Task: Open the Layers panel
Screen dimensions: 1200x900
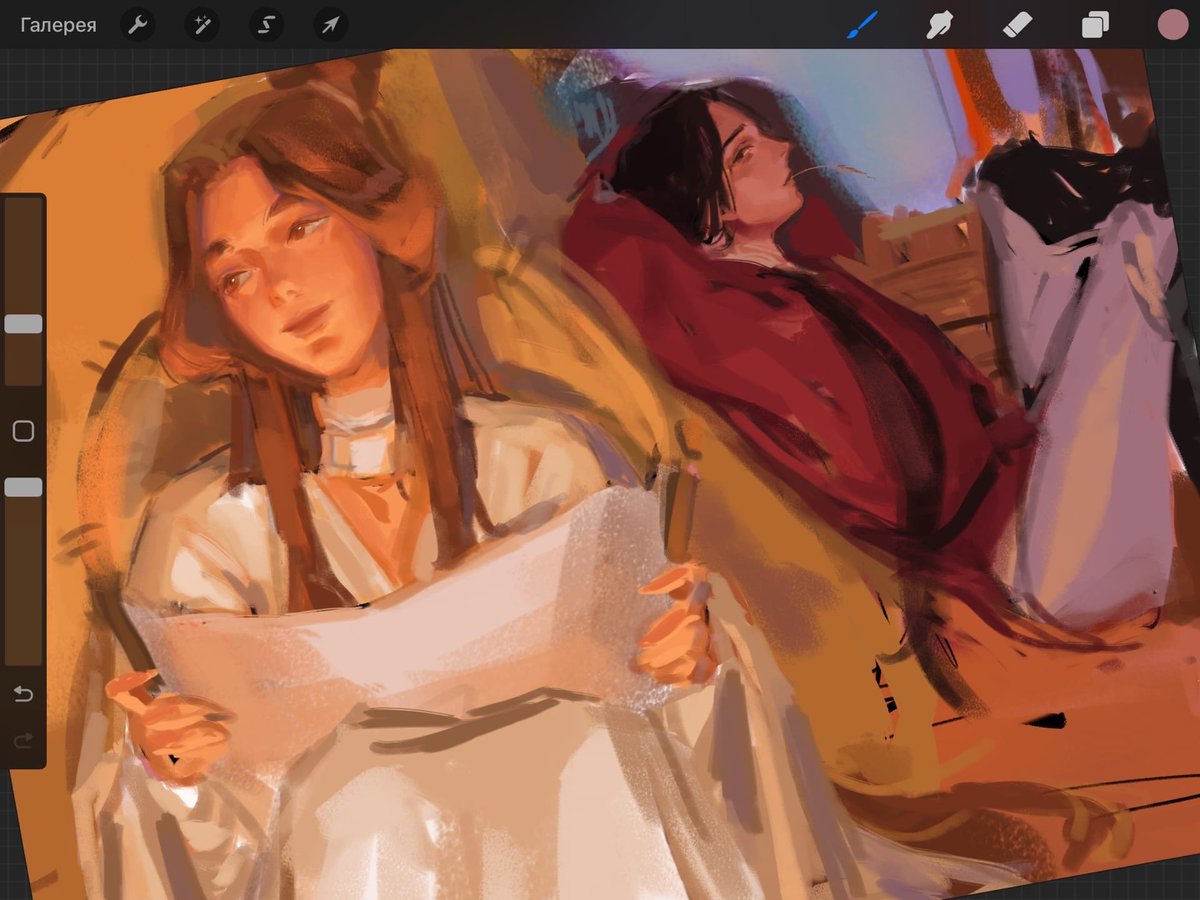Action: point(1095,25)
